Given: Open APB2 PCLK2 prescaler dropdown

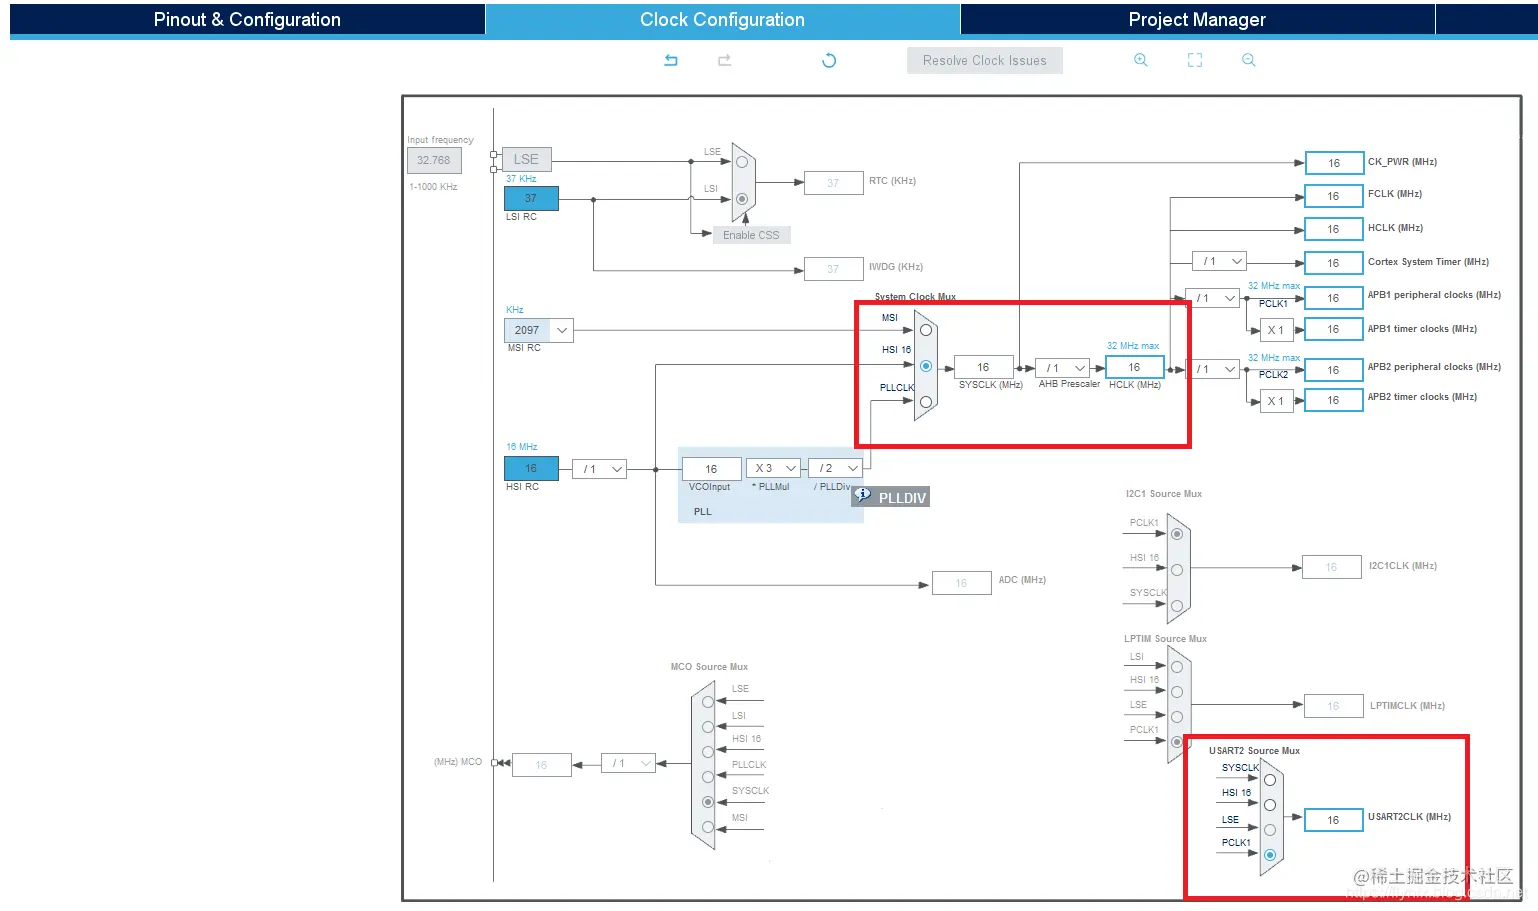Looking at the screenshot, I should click(1213, 369).
